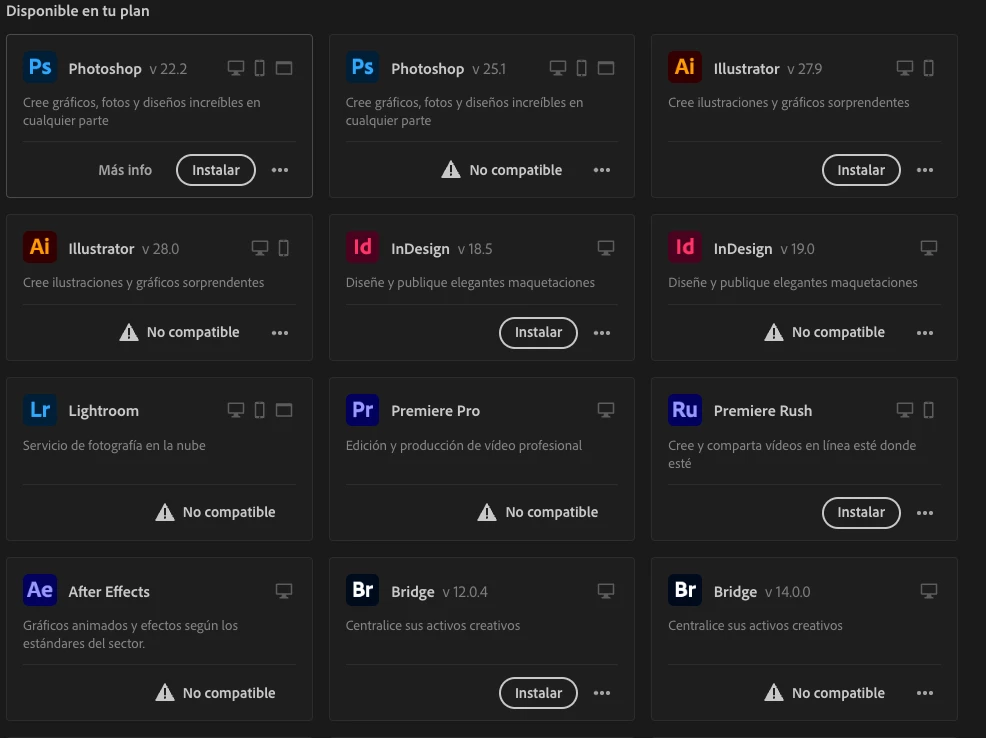Click the Illustrator v 27.9 app icon
This screenshot has width=986, height=738.
(x=685, y=67)
